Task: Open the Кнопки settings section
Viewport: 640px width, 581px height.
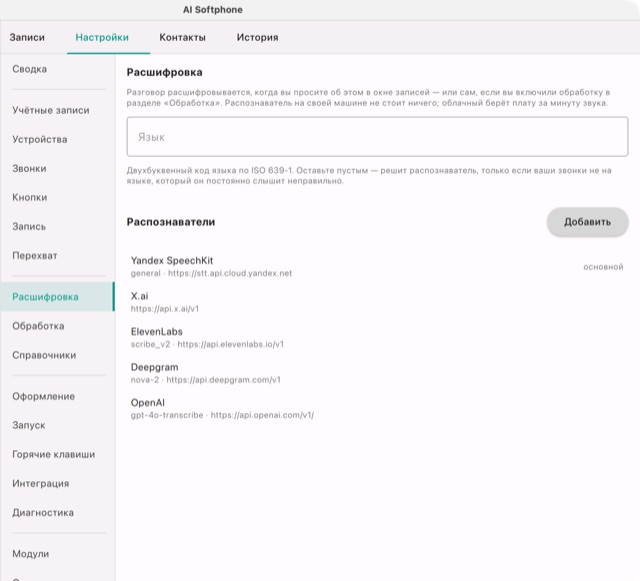Action: [58, 197]
